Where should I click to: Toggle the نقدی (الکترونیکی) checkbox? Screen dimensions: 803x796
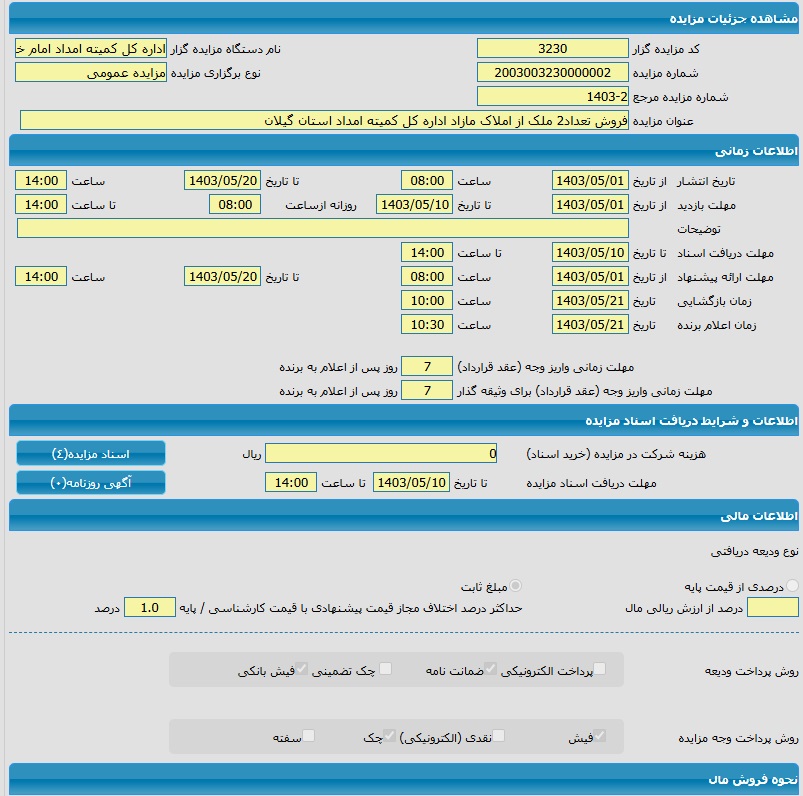498,736
